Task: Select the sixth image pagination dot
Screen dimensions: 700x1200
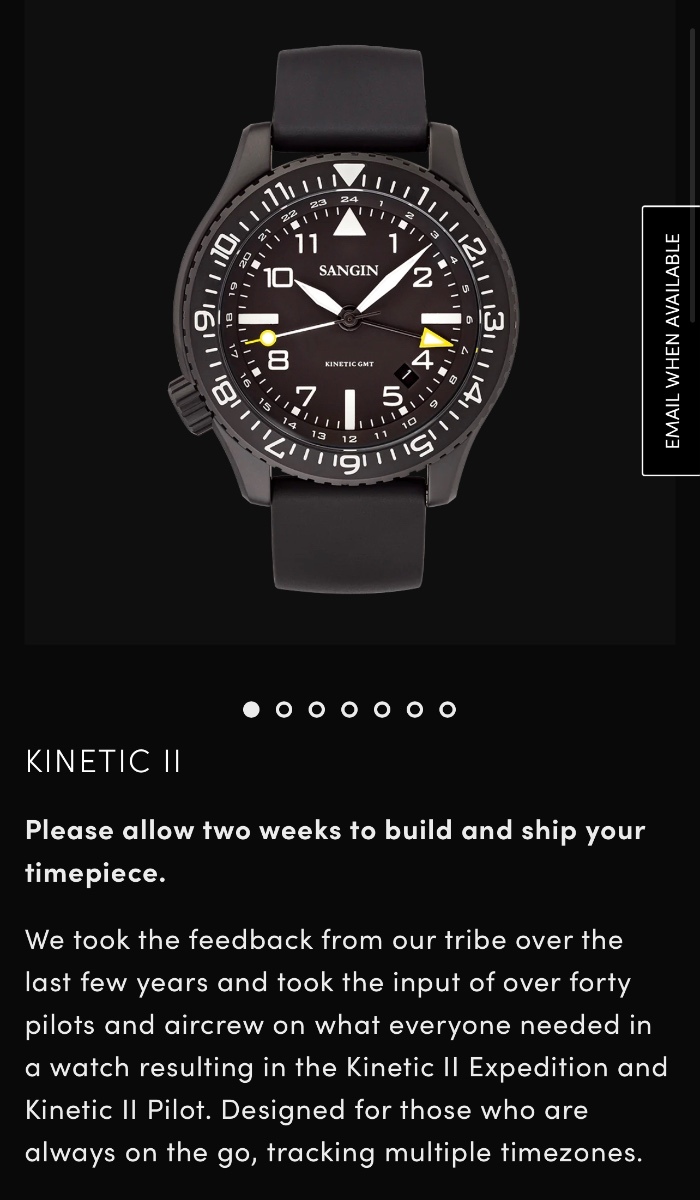Action: point(415,709)
